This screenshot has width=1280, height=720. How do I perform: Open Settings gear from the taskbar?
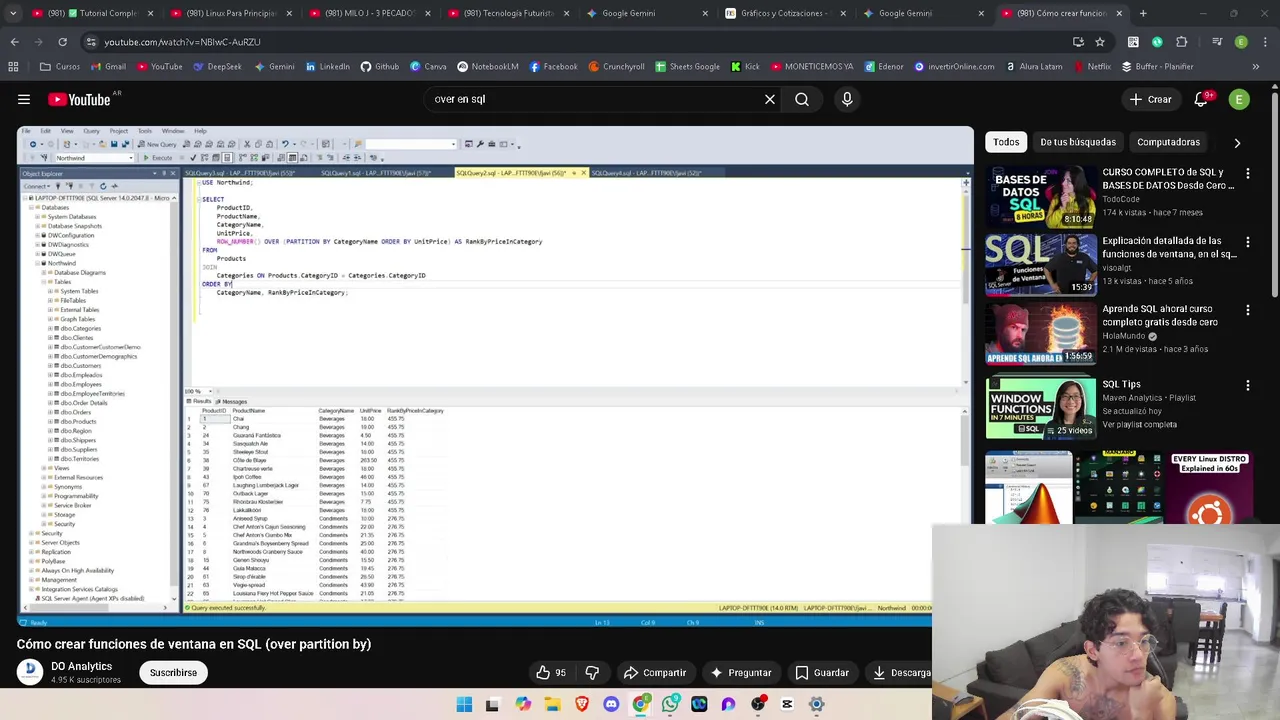[817, 705]
